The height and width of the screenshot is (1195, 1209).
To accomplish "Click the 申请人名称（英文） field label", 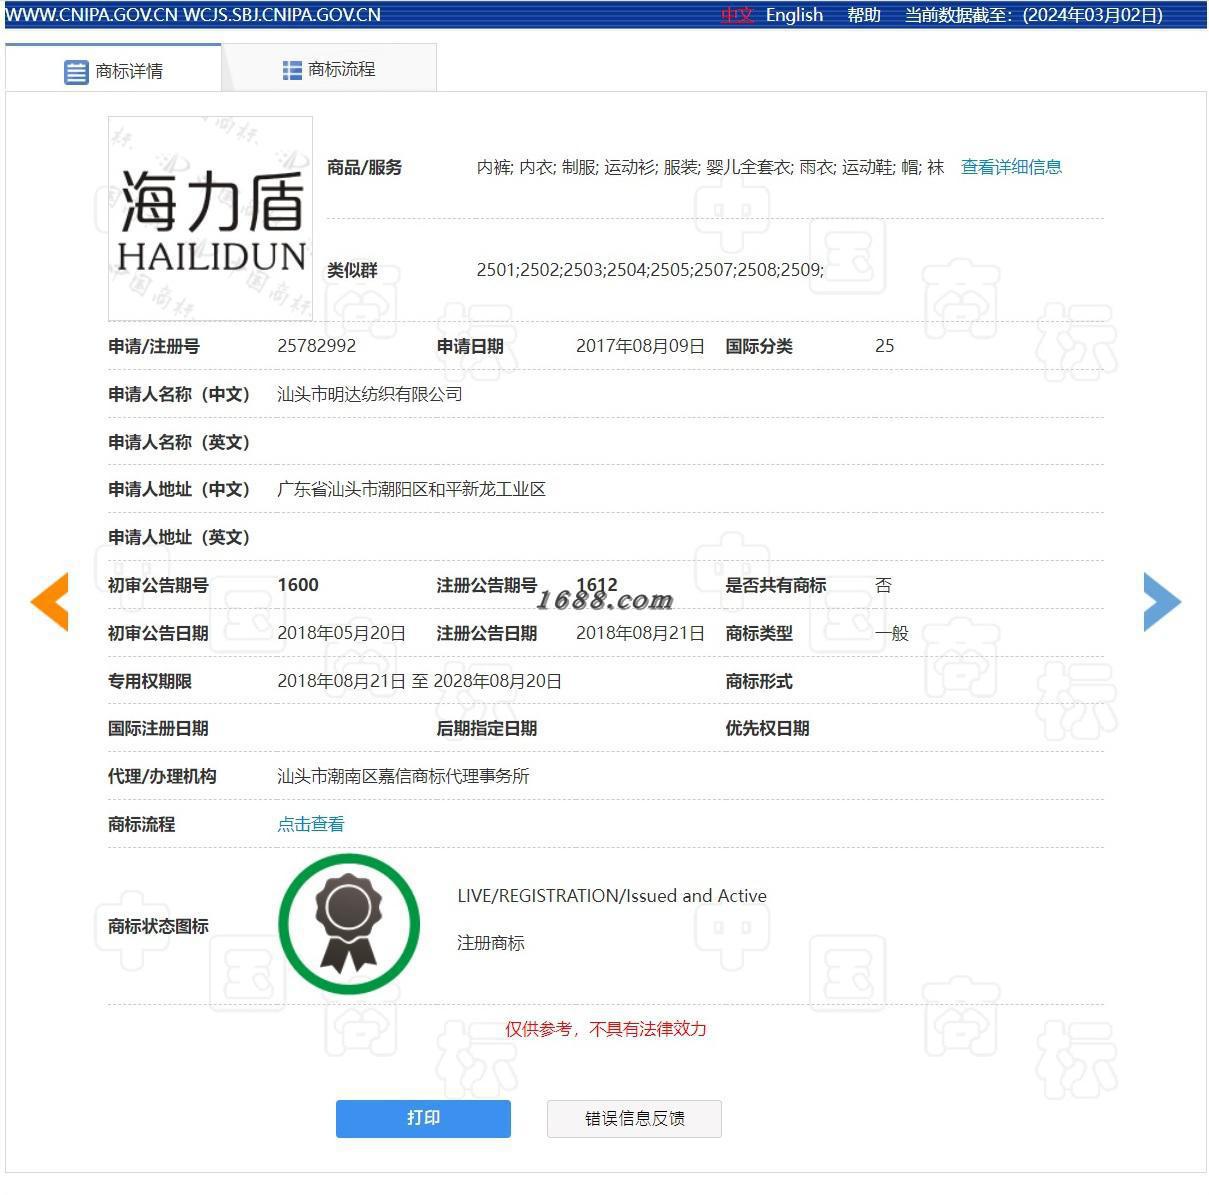I will [x=179, y=442].
